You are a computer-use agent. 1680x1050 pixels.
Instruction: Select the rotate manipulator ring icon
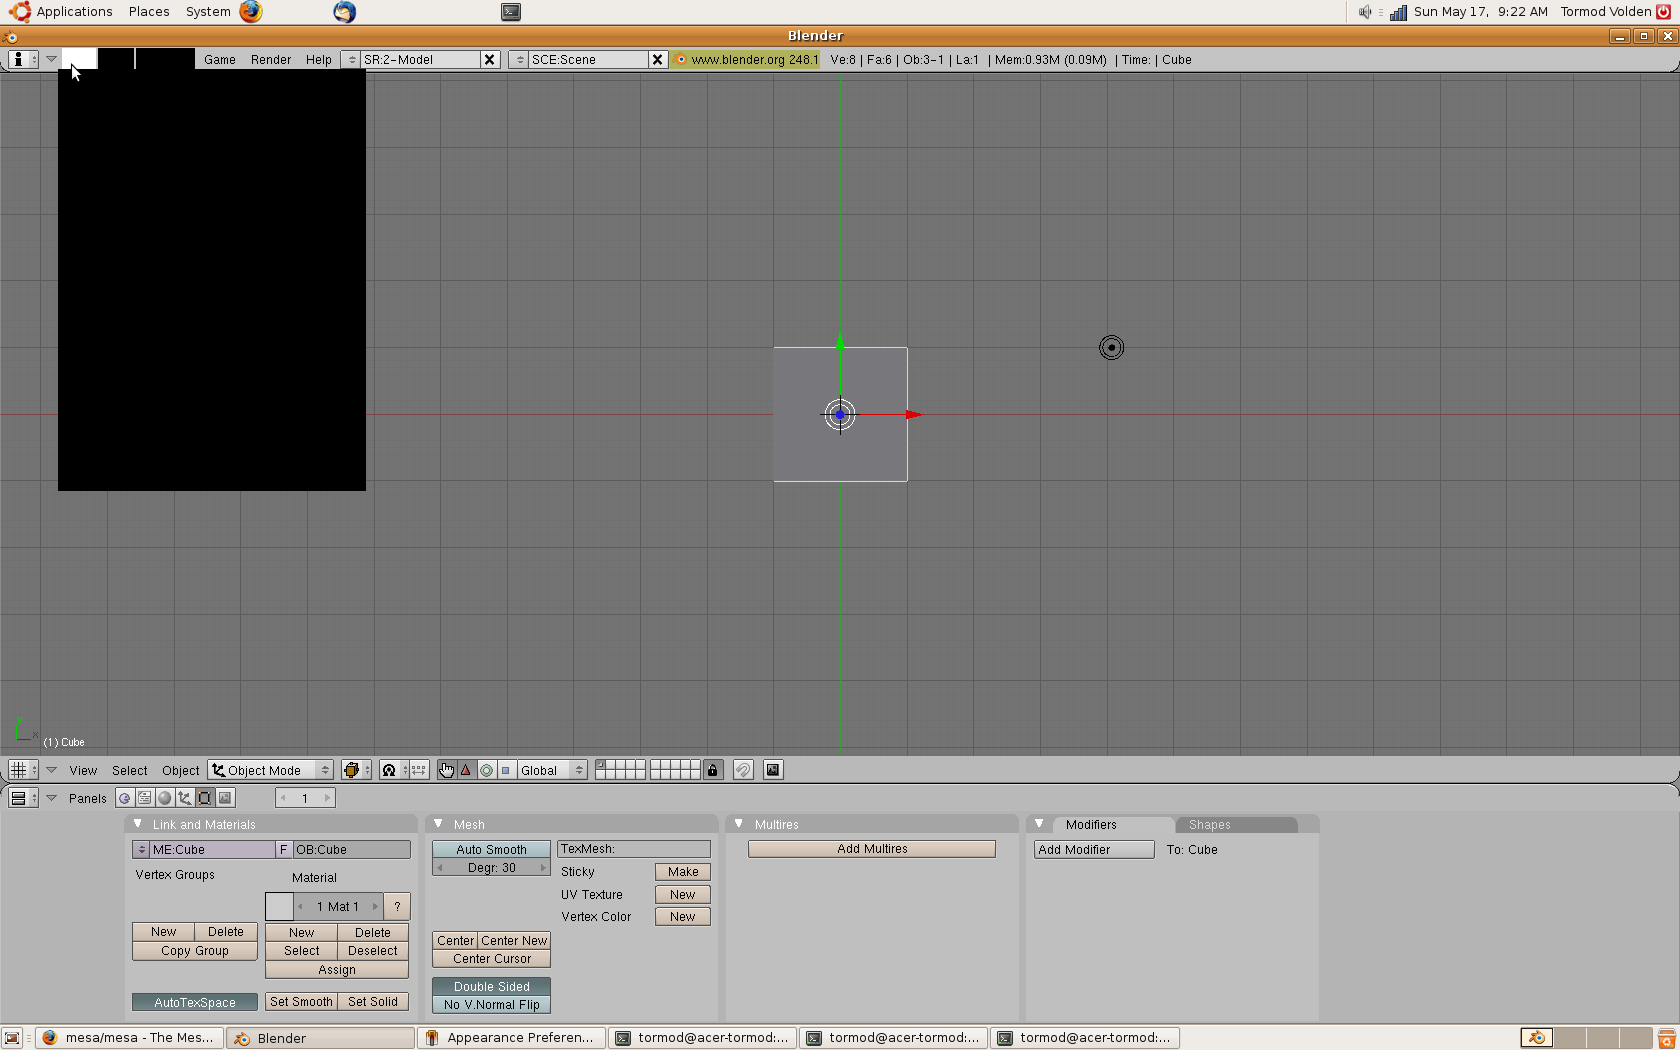pyautogui.click(x=486, y=770)
